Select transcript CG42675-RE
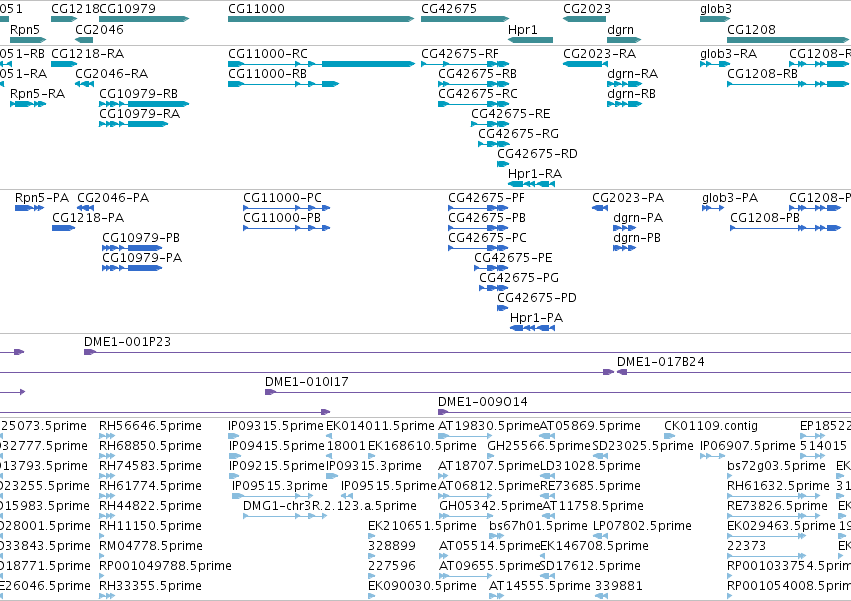Image resolution: width=851 pixels, height=601 pixels. (x=490, y=124)
